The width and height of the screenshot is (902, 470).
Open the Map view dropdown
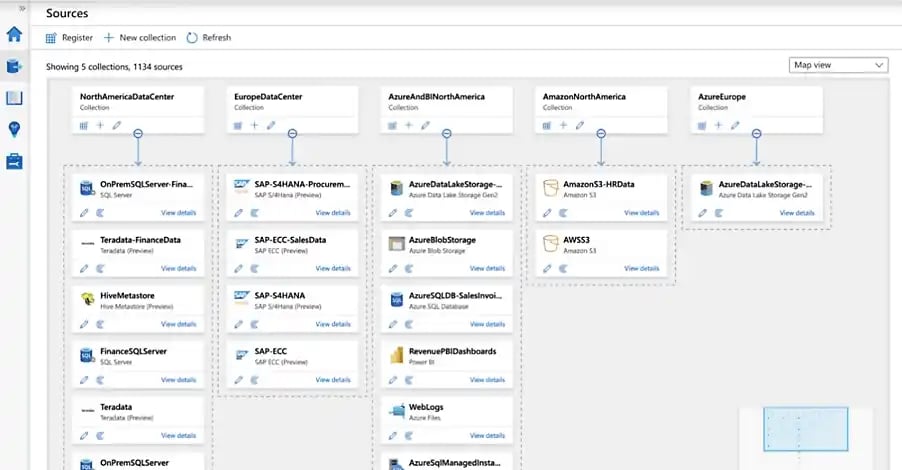[838, 65]
